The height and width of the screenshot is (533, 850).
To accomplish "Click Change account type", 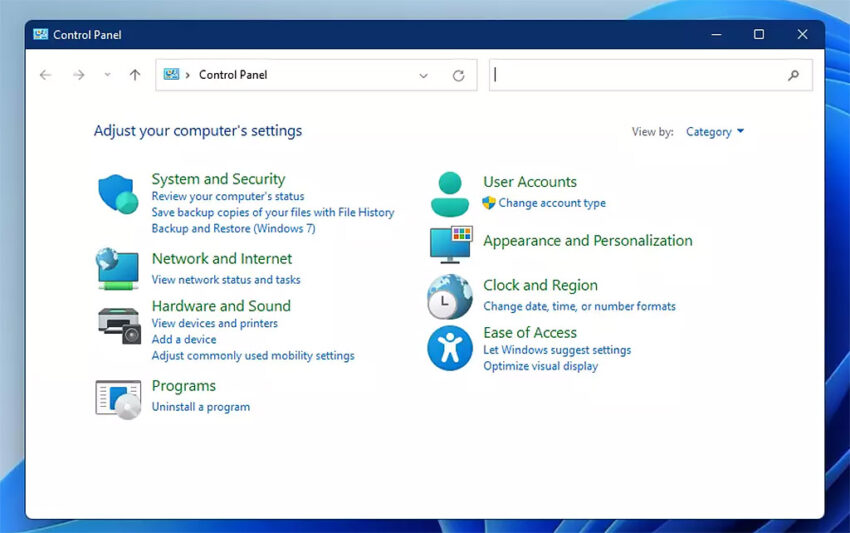I will 552,203.
